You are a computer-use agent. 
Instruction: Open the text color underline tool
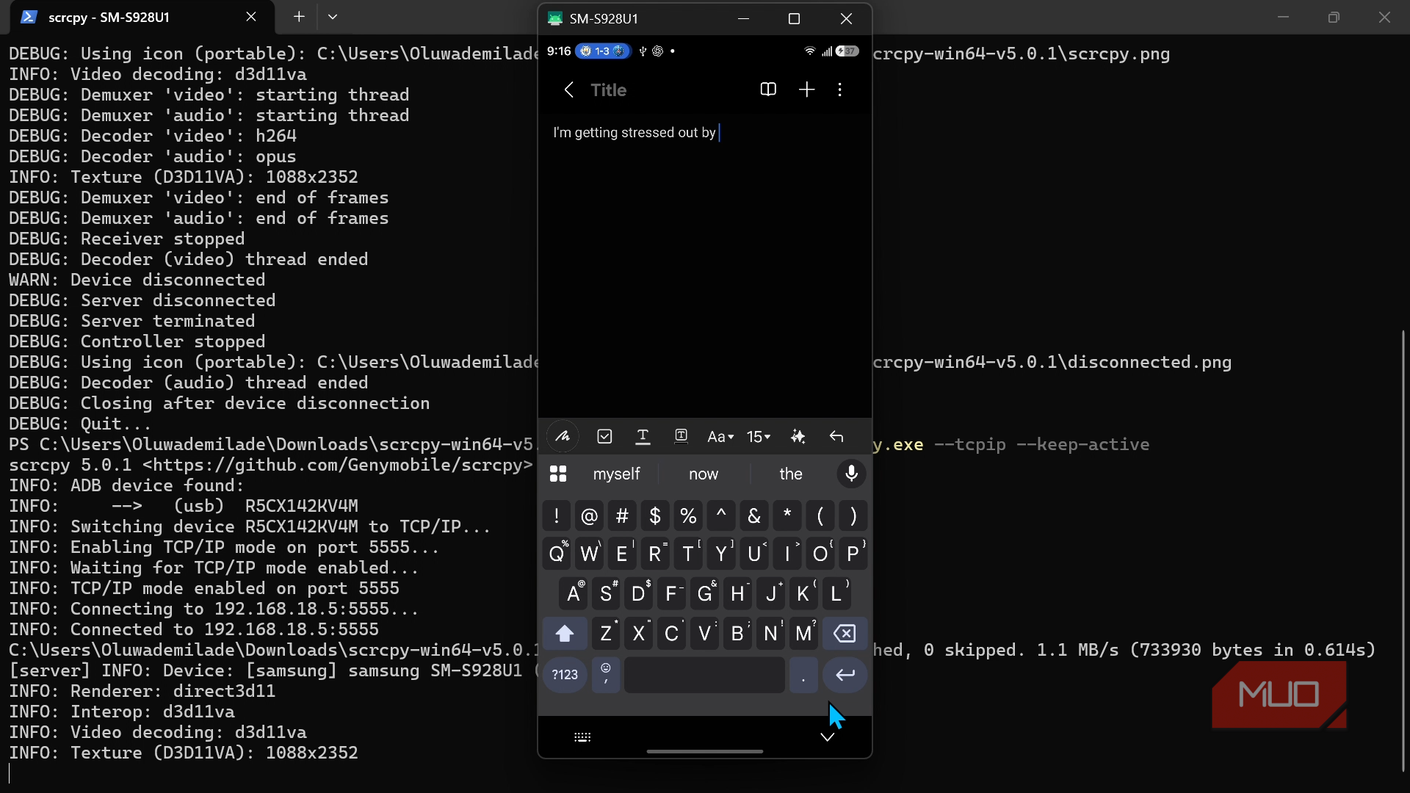[643, 436]
